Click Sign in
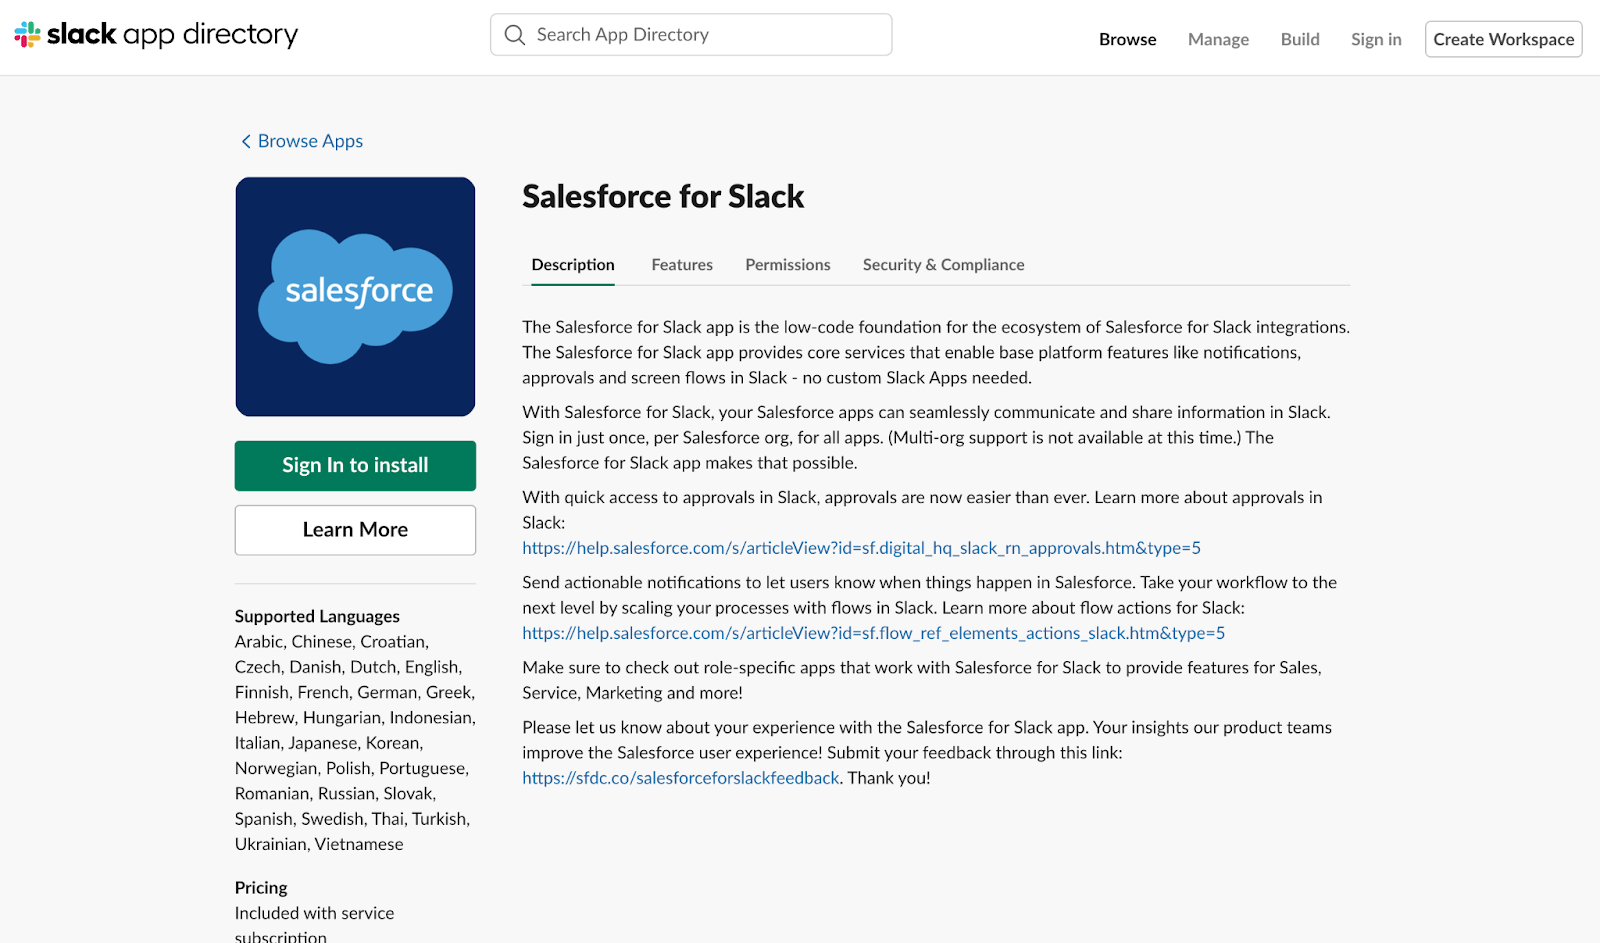 coord(1376,39)
